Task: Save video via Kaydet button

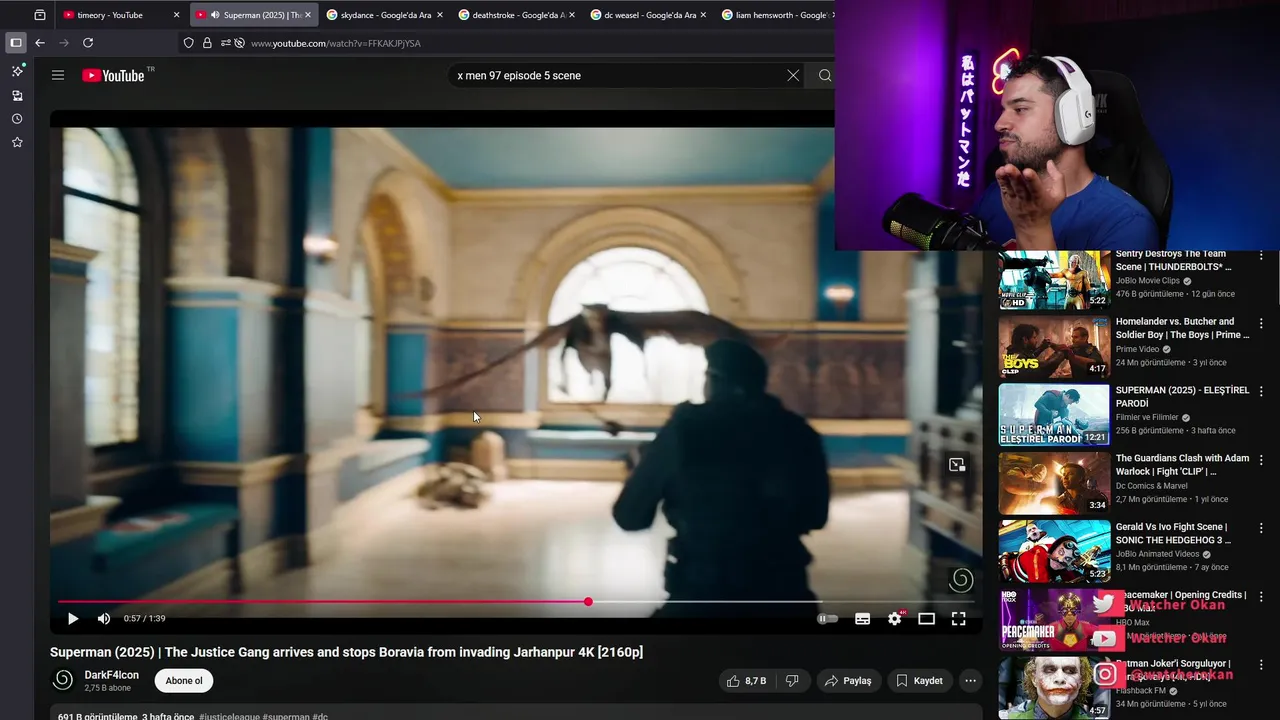Action: (x=919, y=681)
